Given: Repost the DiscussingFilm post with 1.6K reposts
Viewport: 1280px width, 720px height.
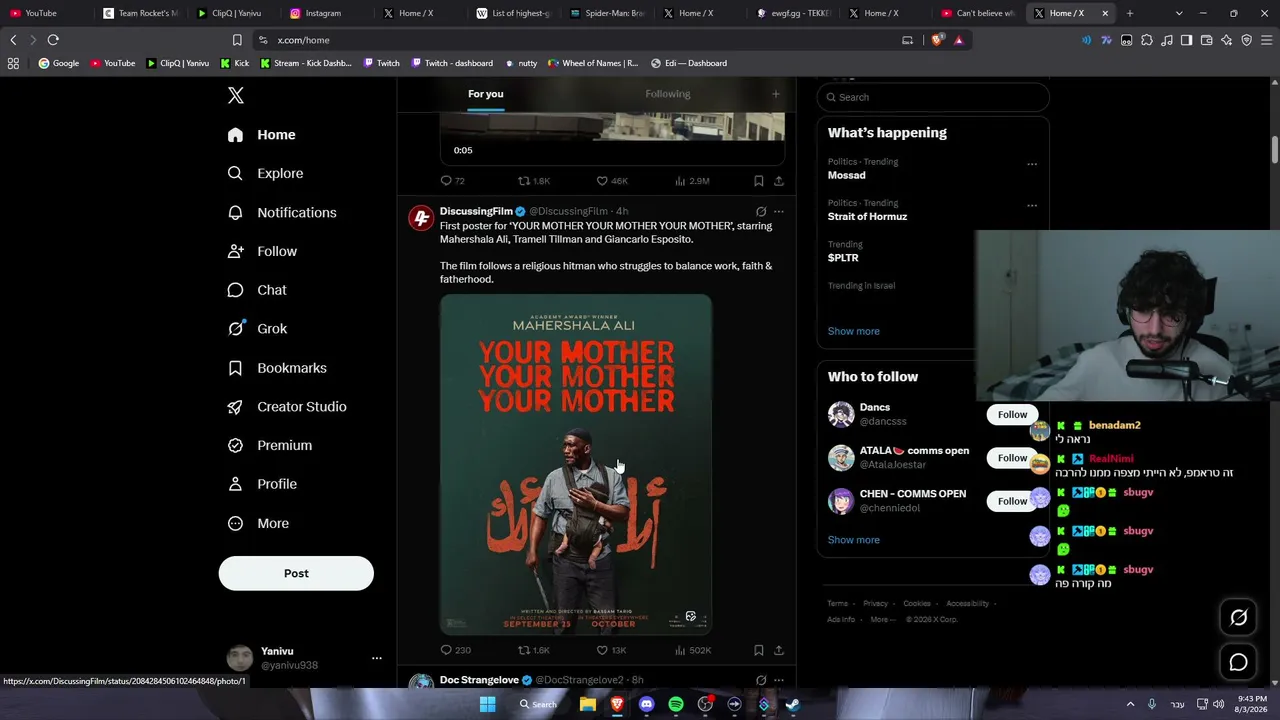Looking at the screenshot, I should pyautogui.click(x=533, y=650).
